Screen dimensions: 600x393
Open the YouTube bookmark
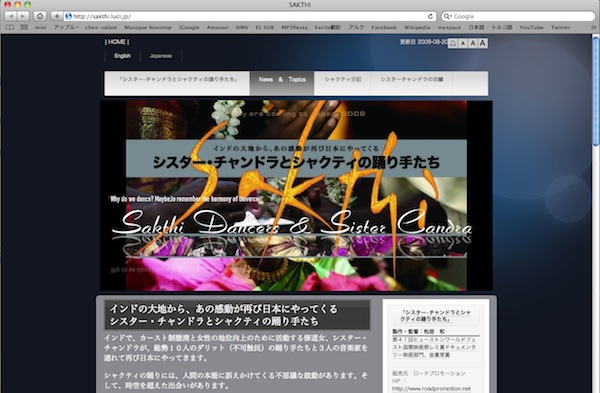coord(531,28)
